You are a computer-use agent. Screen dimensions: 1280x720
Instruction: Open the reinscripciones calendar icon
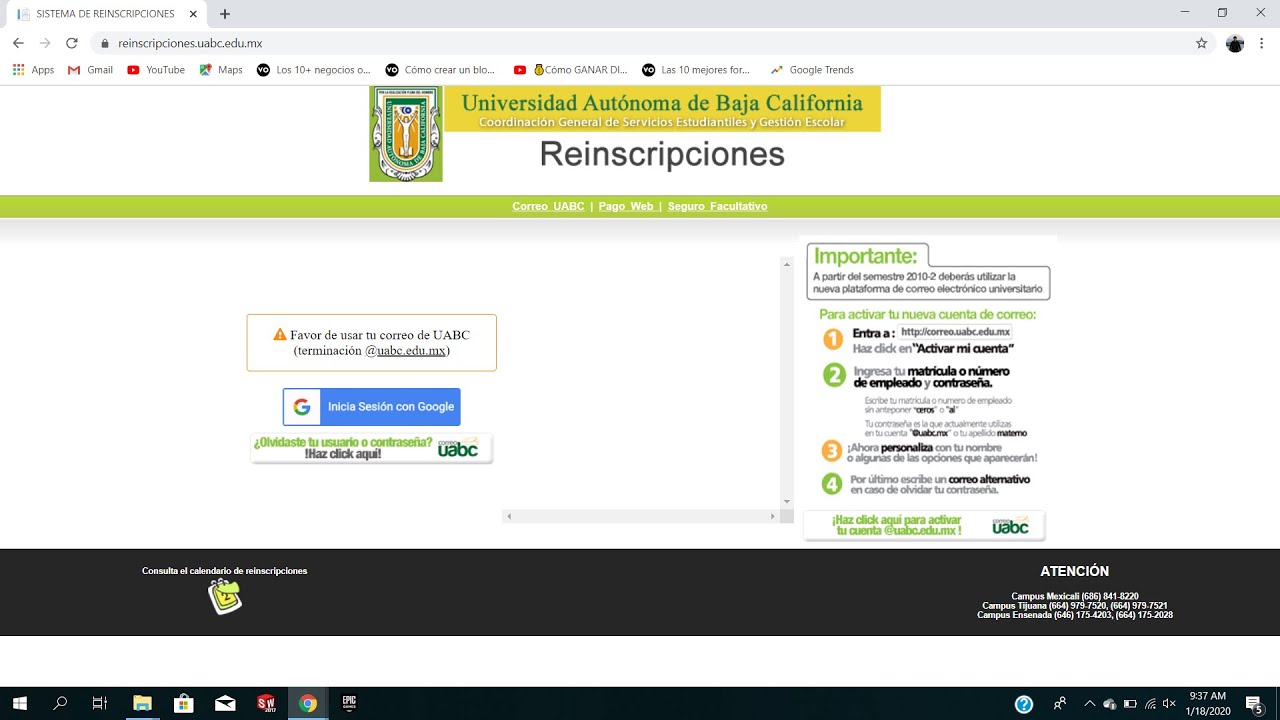pos(225,597)
